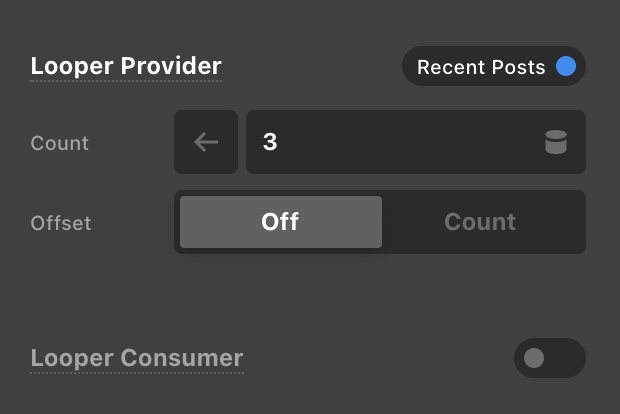Click the dimmed Count segment in Offset row

(x=480, y=222)
